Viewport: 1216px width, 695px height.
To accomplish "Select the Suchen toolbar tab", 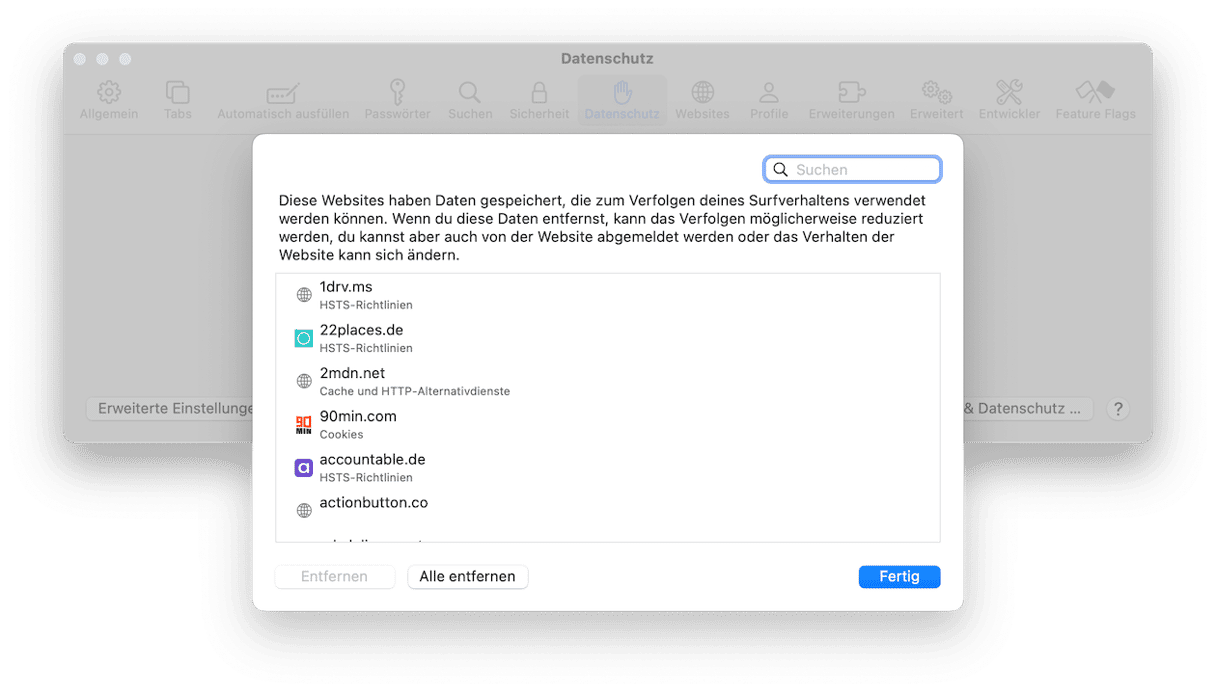I will (x=470, y=101).
